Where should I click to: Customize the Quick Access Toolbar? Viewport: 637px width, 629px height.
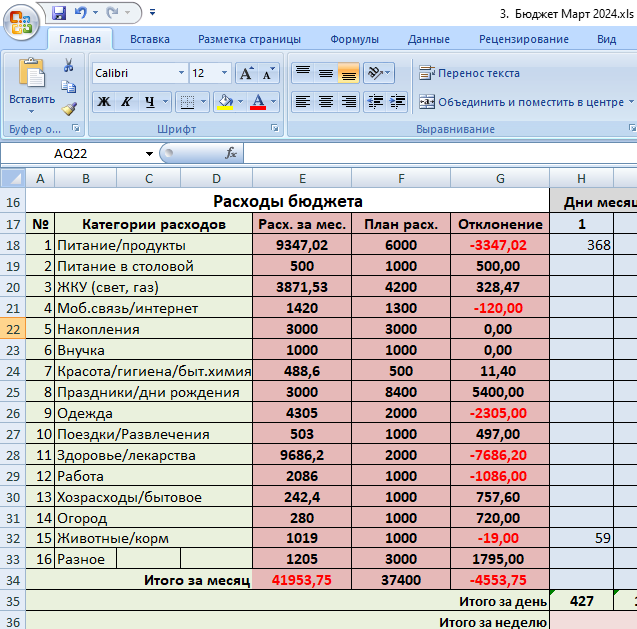click(x=152, y=13)
